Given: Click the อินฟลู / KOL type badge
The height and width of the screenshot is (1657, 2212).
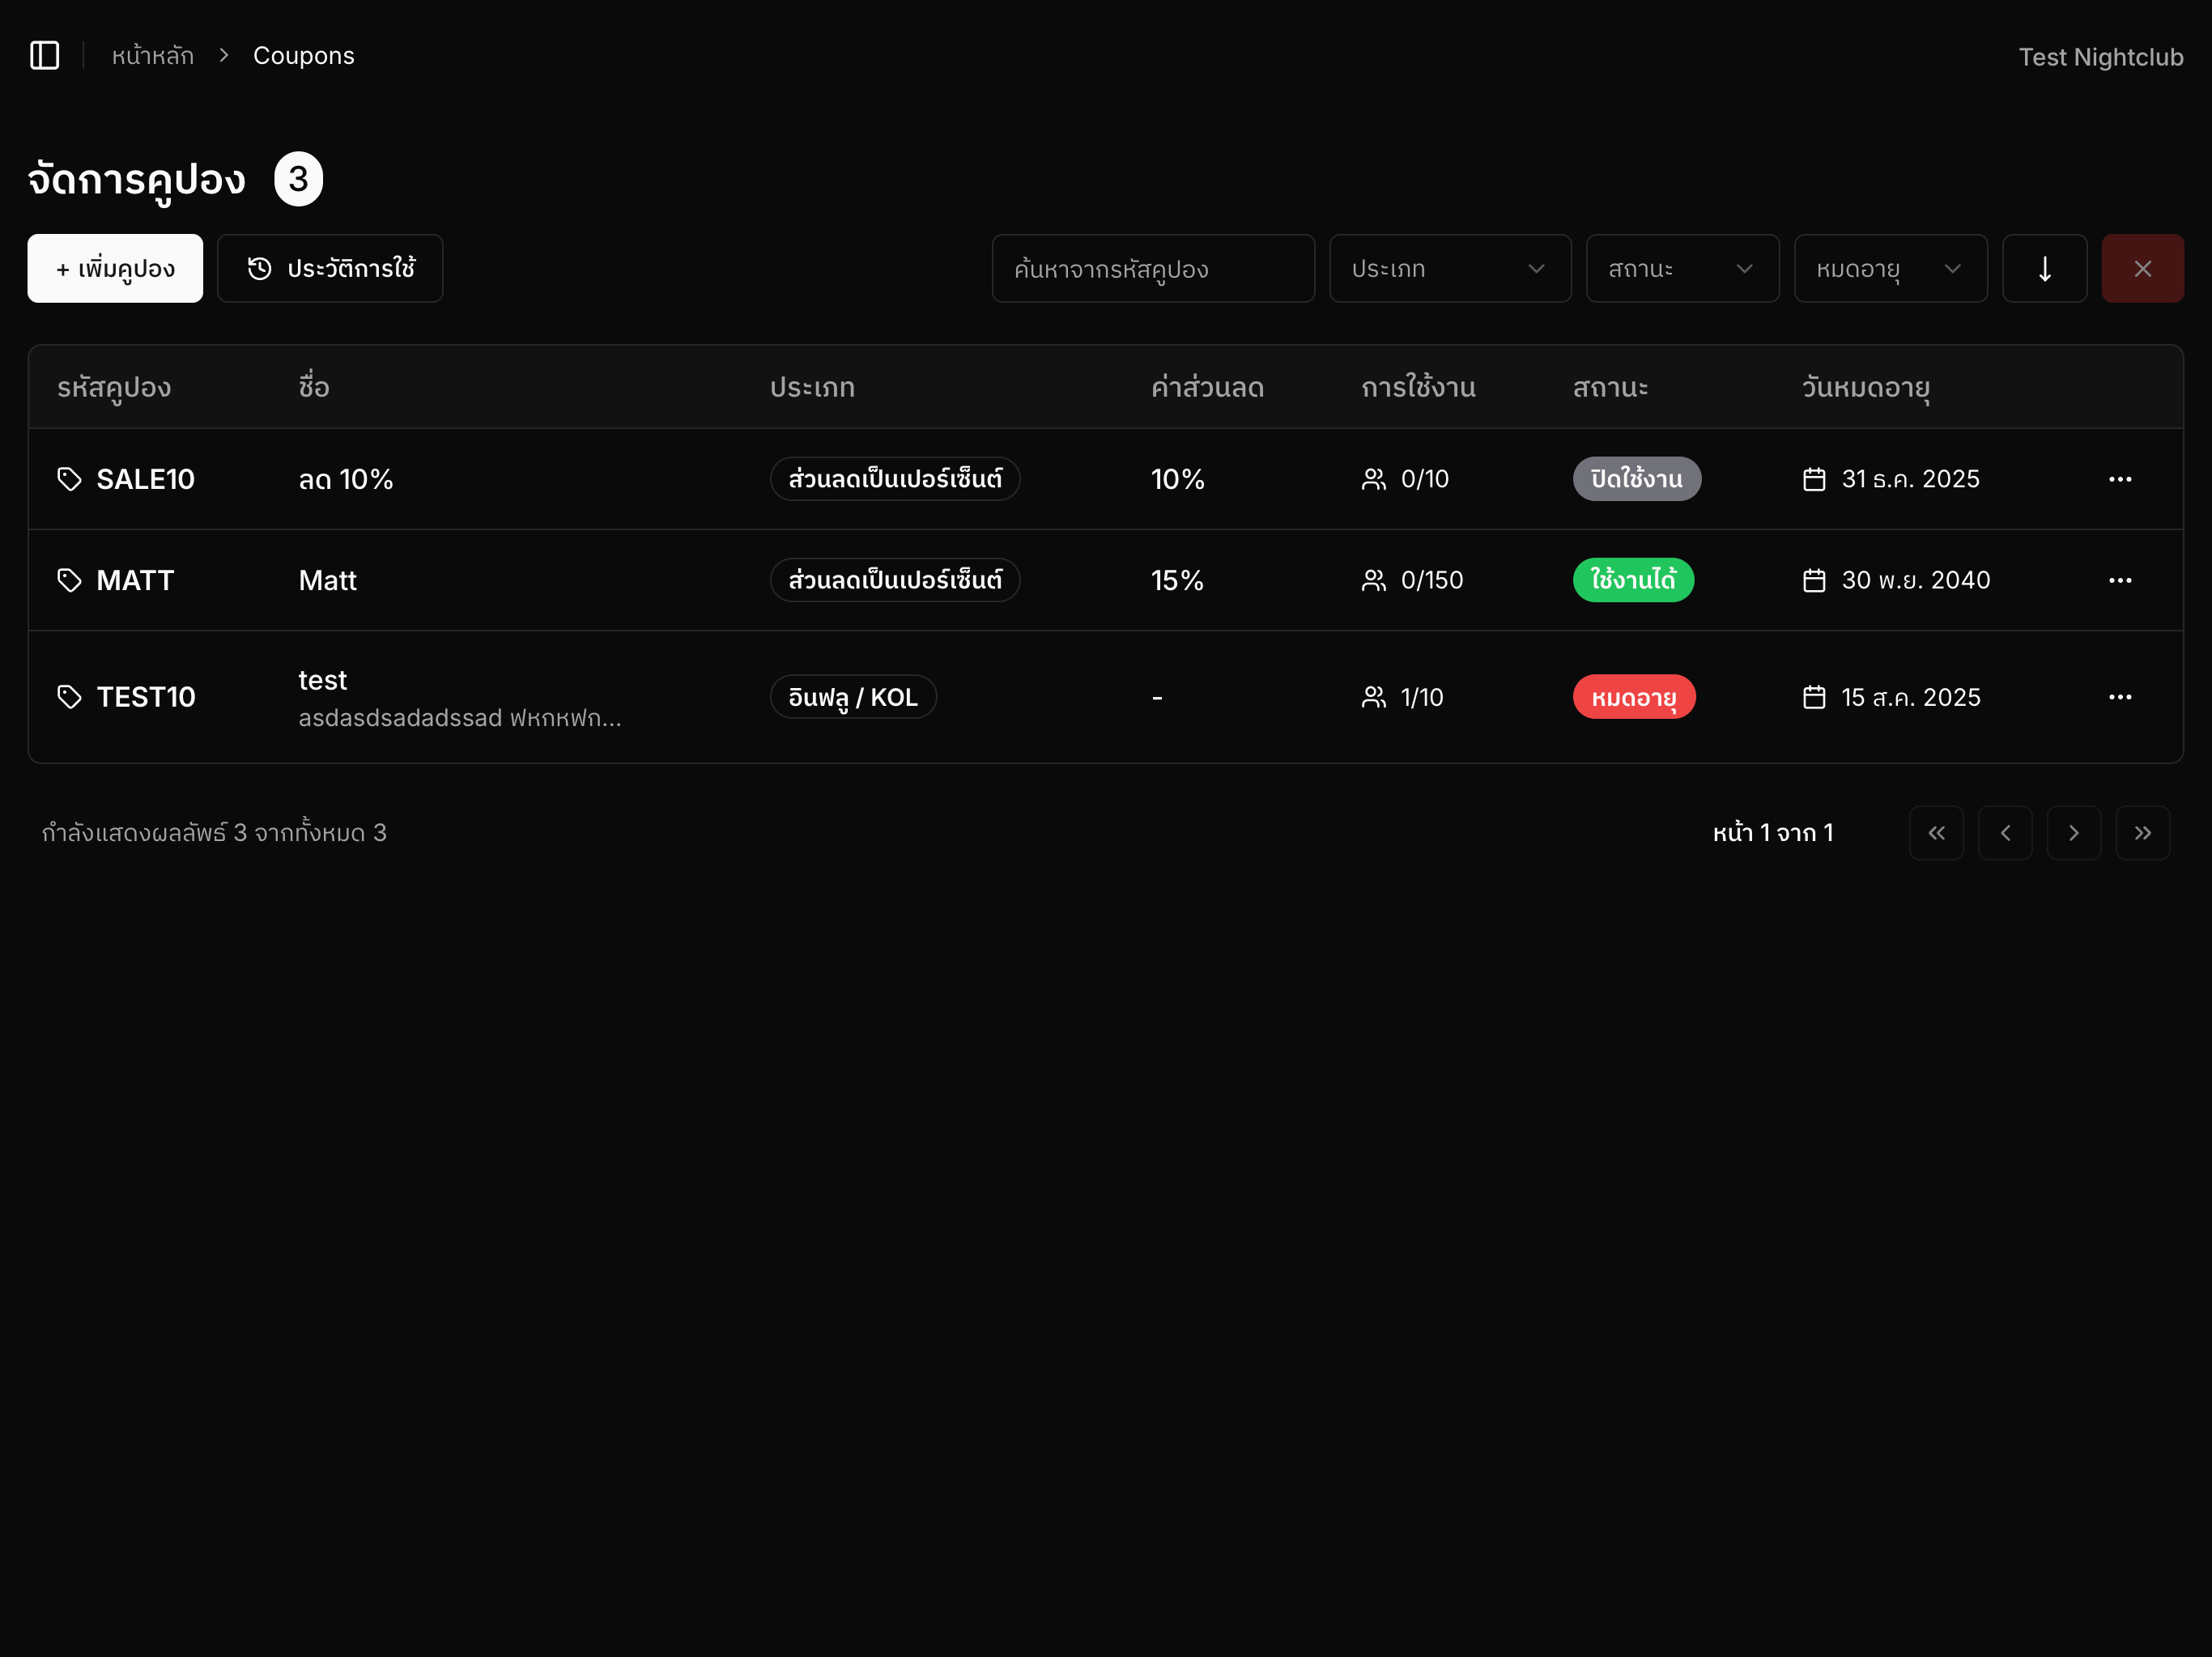Looking at the screenshot, I should [x=853, y=697].
